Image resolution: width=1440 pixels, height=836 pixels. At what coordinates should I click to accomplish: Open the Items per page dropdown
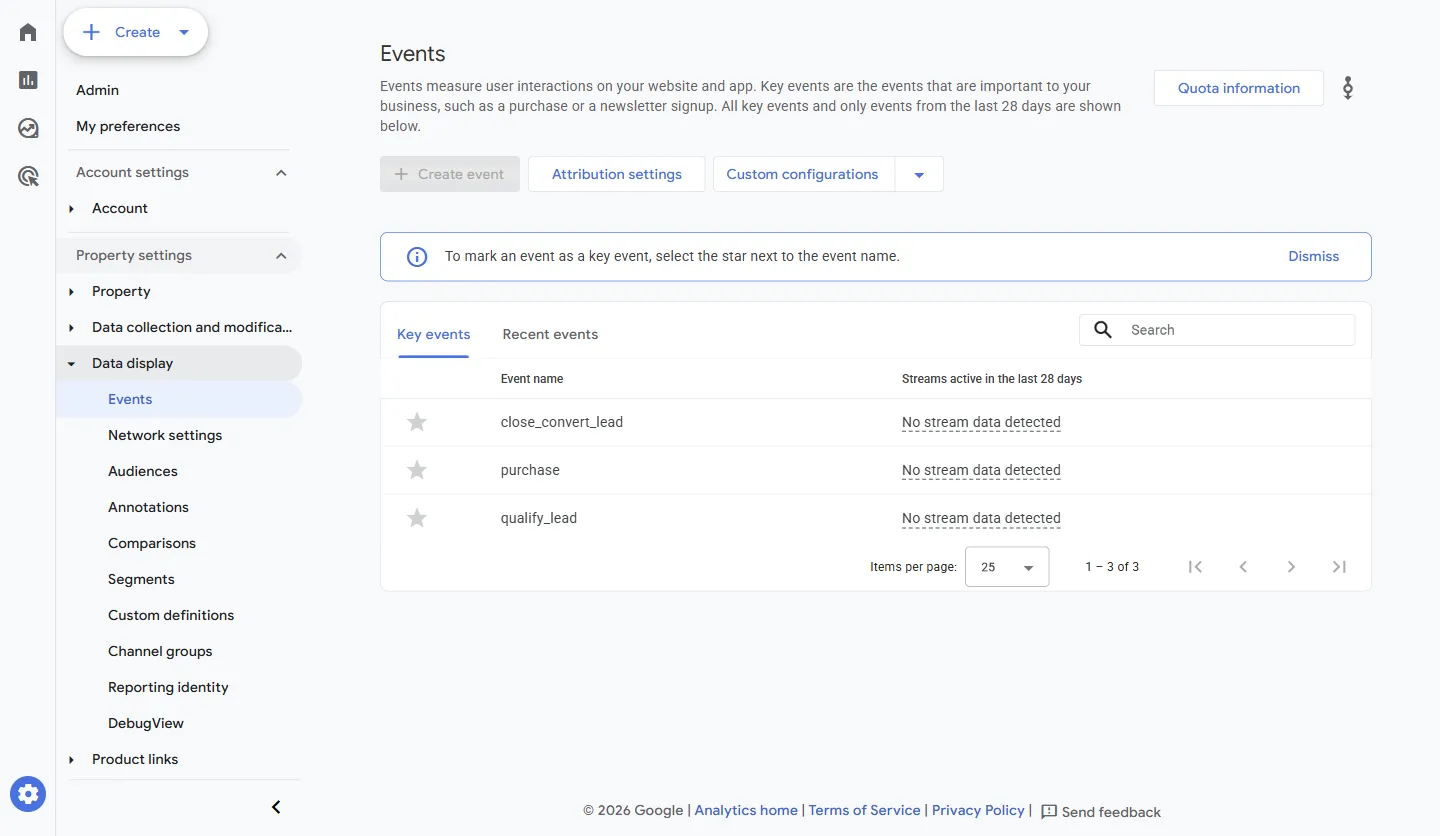(x=1007, y=567)
